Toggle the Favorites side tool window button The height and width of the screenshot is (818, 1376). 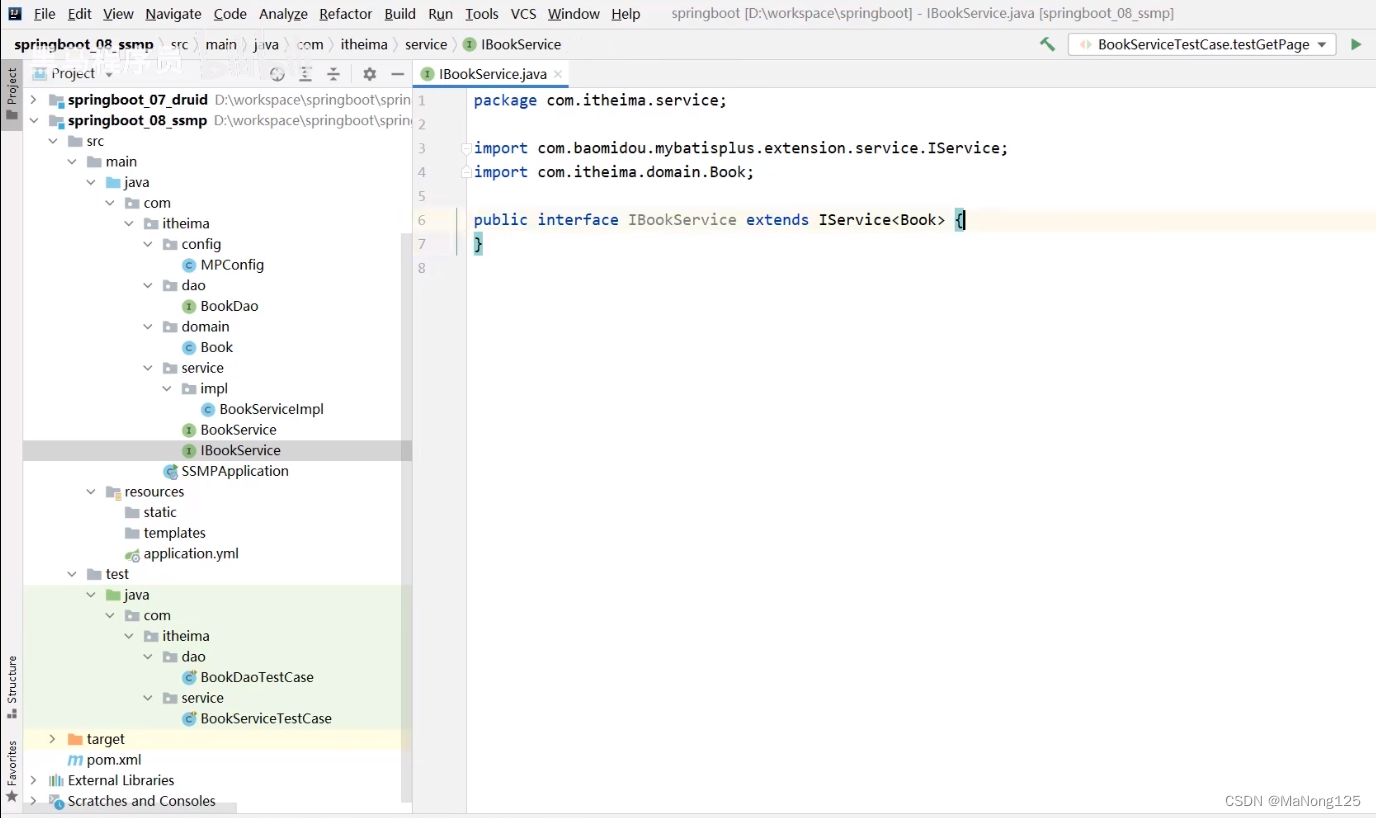pyautogui.click(x=12, y=771)
